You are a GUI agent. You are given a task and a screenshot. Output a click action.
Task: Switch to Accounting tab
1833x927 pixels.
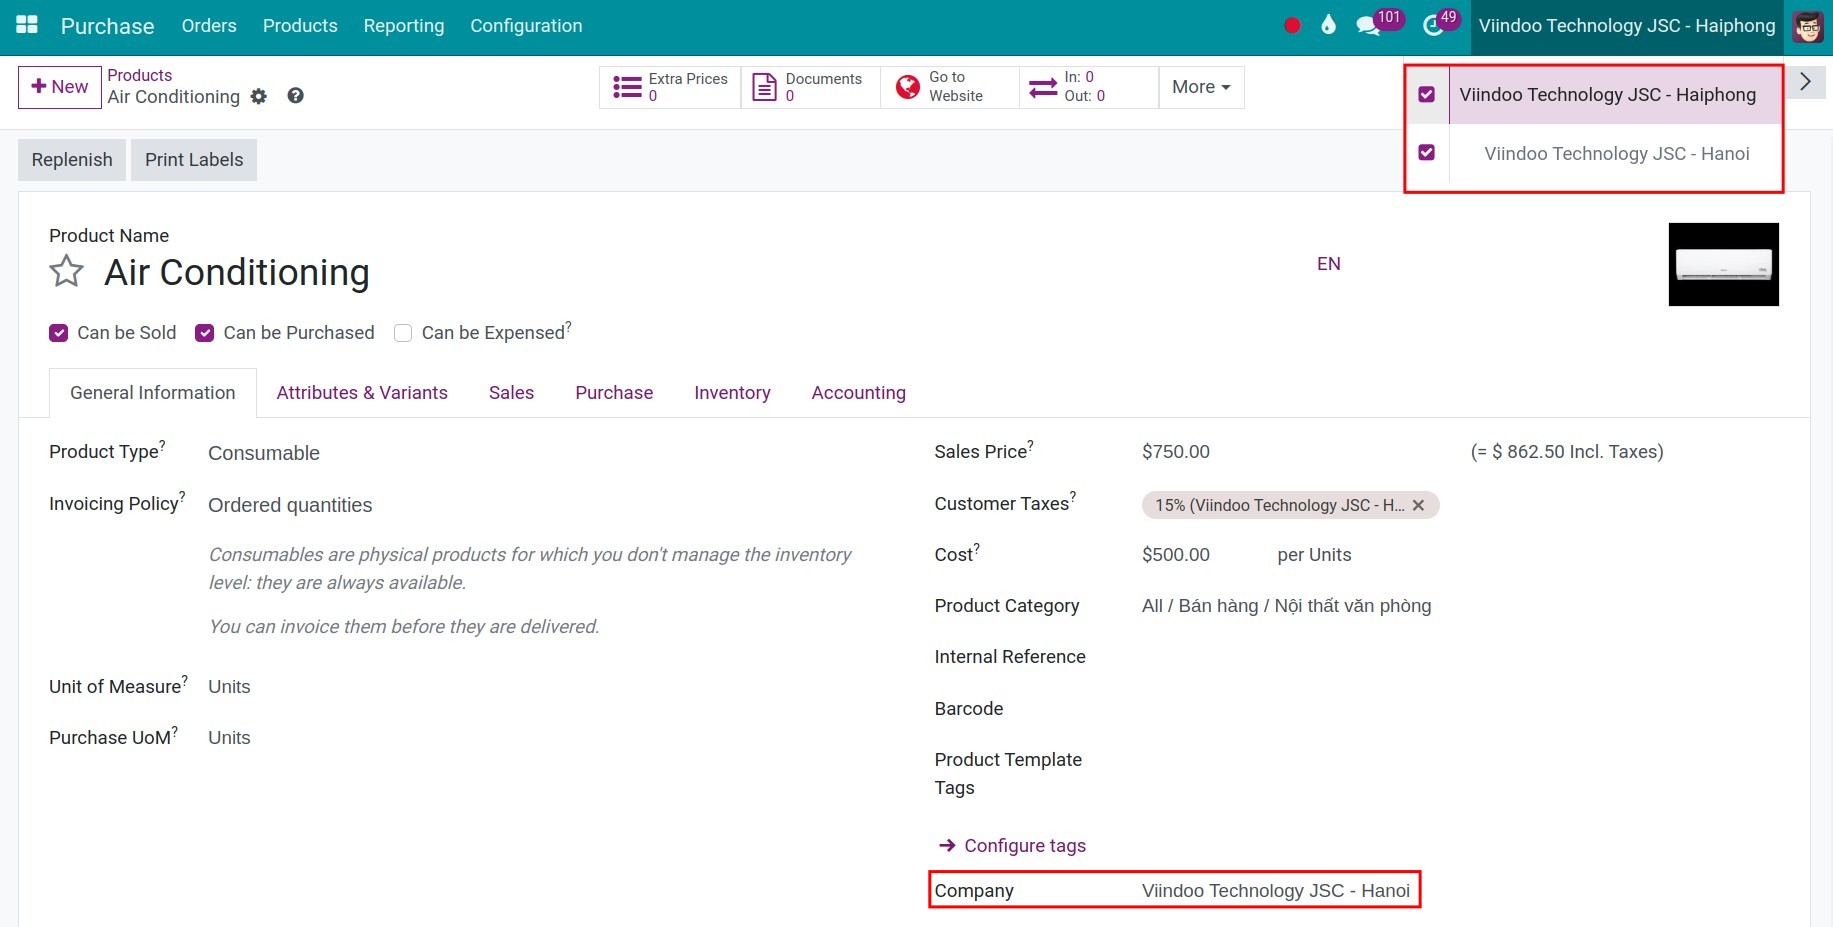pyautogui.click(x=859, y=393)
